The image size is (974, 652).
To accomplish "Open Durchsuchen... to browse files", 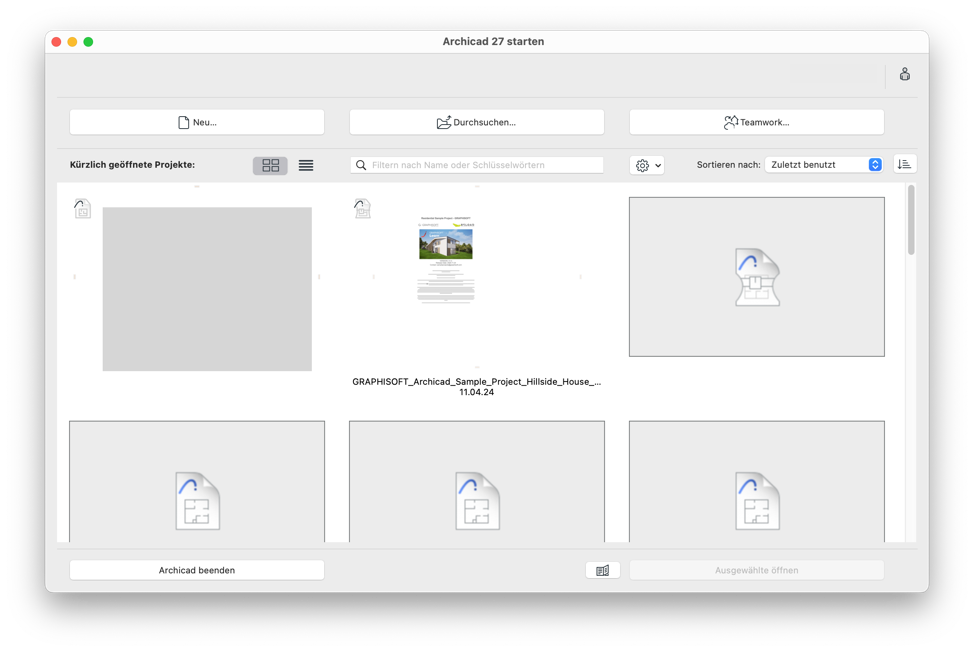I will click(476, 122).
